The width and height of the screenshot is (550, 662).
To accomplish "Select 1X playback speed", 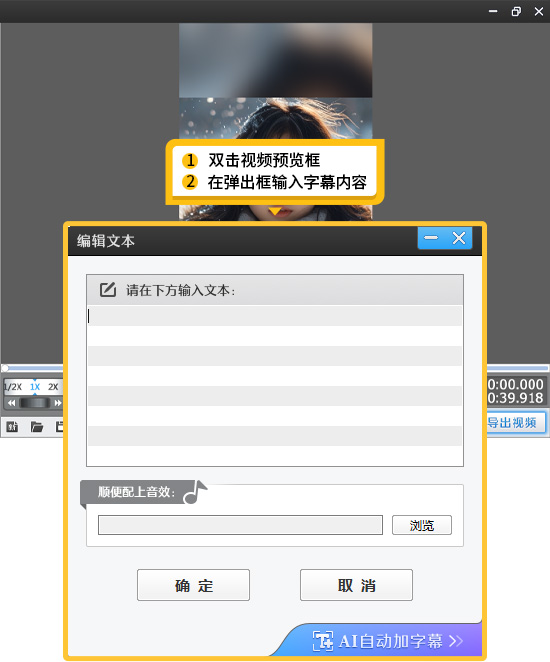I will pos(35,387).
